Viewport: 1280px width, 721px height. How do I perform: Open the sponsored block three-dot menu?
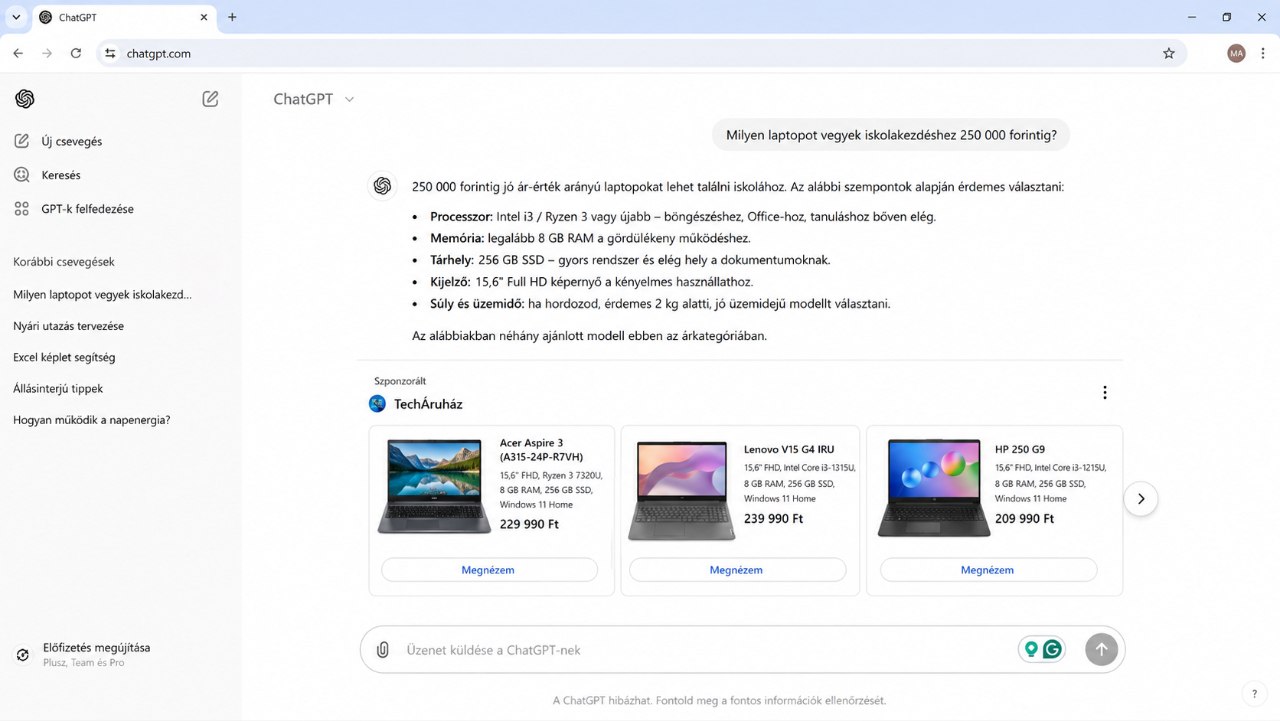pyautogui.click(x=1105, y=392)
